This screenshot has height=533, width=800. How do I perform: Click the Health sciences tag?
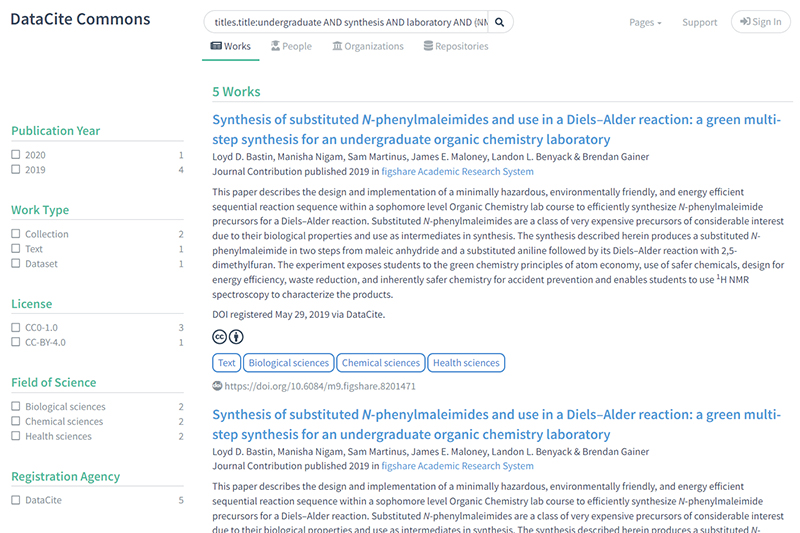click(467, 363)
